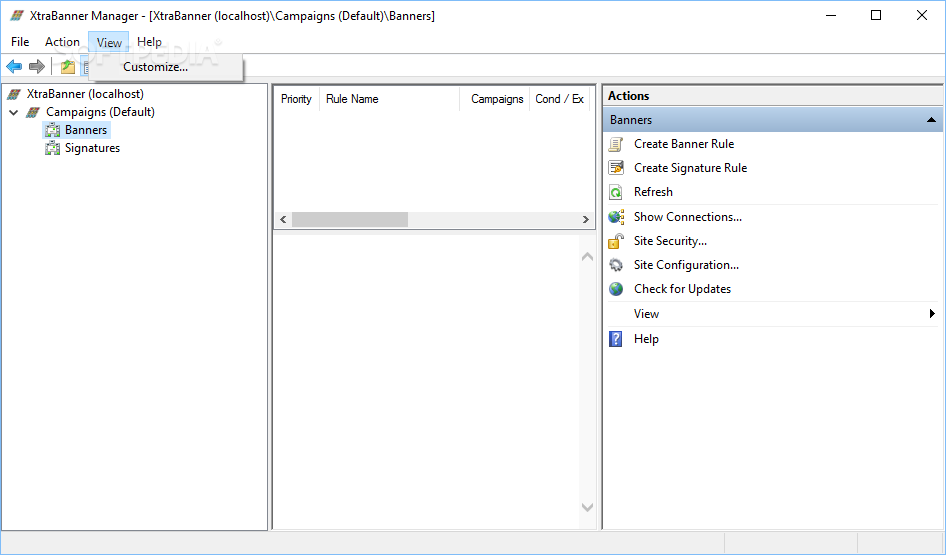Click the Site Configuration gear icon
The height and width of the screenshot is (555, 946).
click(x=615, y=265)
